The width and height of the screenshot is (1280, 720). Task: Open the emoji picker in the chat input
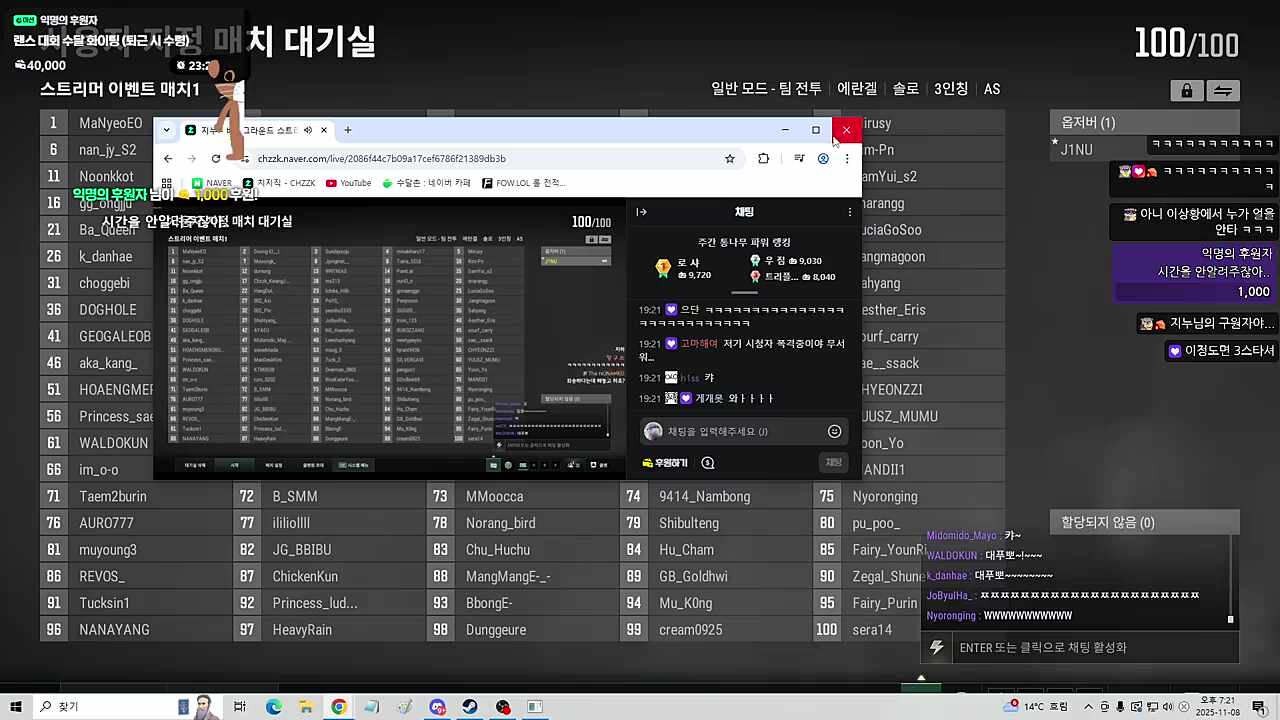coord(834,431)
